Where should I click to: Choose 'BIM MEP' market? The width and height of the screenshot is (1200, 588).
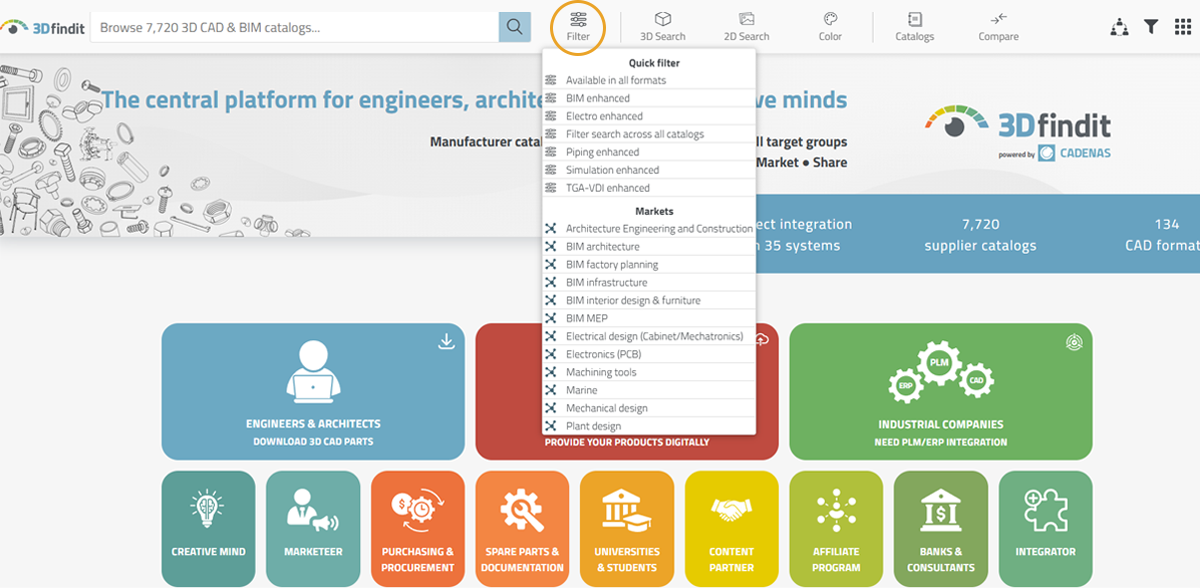pos(648,319)
